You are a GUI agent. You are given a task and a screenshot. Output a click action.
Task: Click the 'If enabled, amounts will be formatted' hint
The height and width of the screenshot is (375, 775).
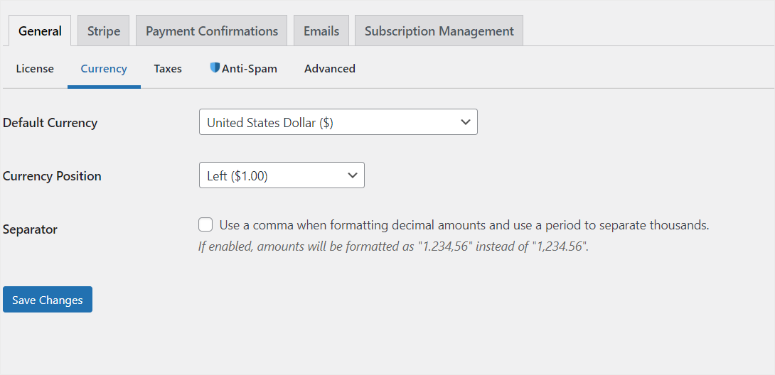pos(393,246)
